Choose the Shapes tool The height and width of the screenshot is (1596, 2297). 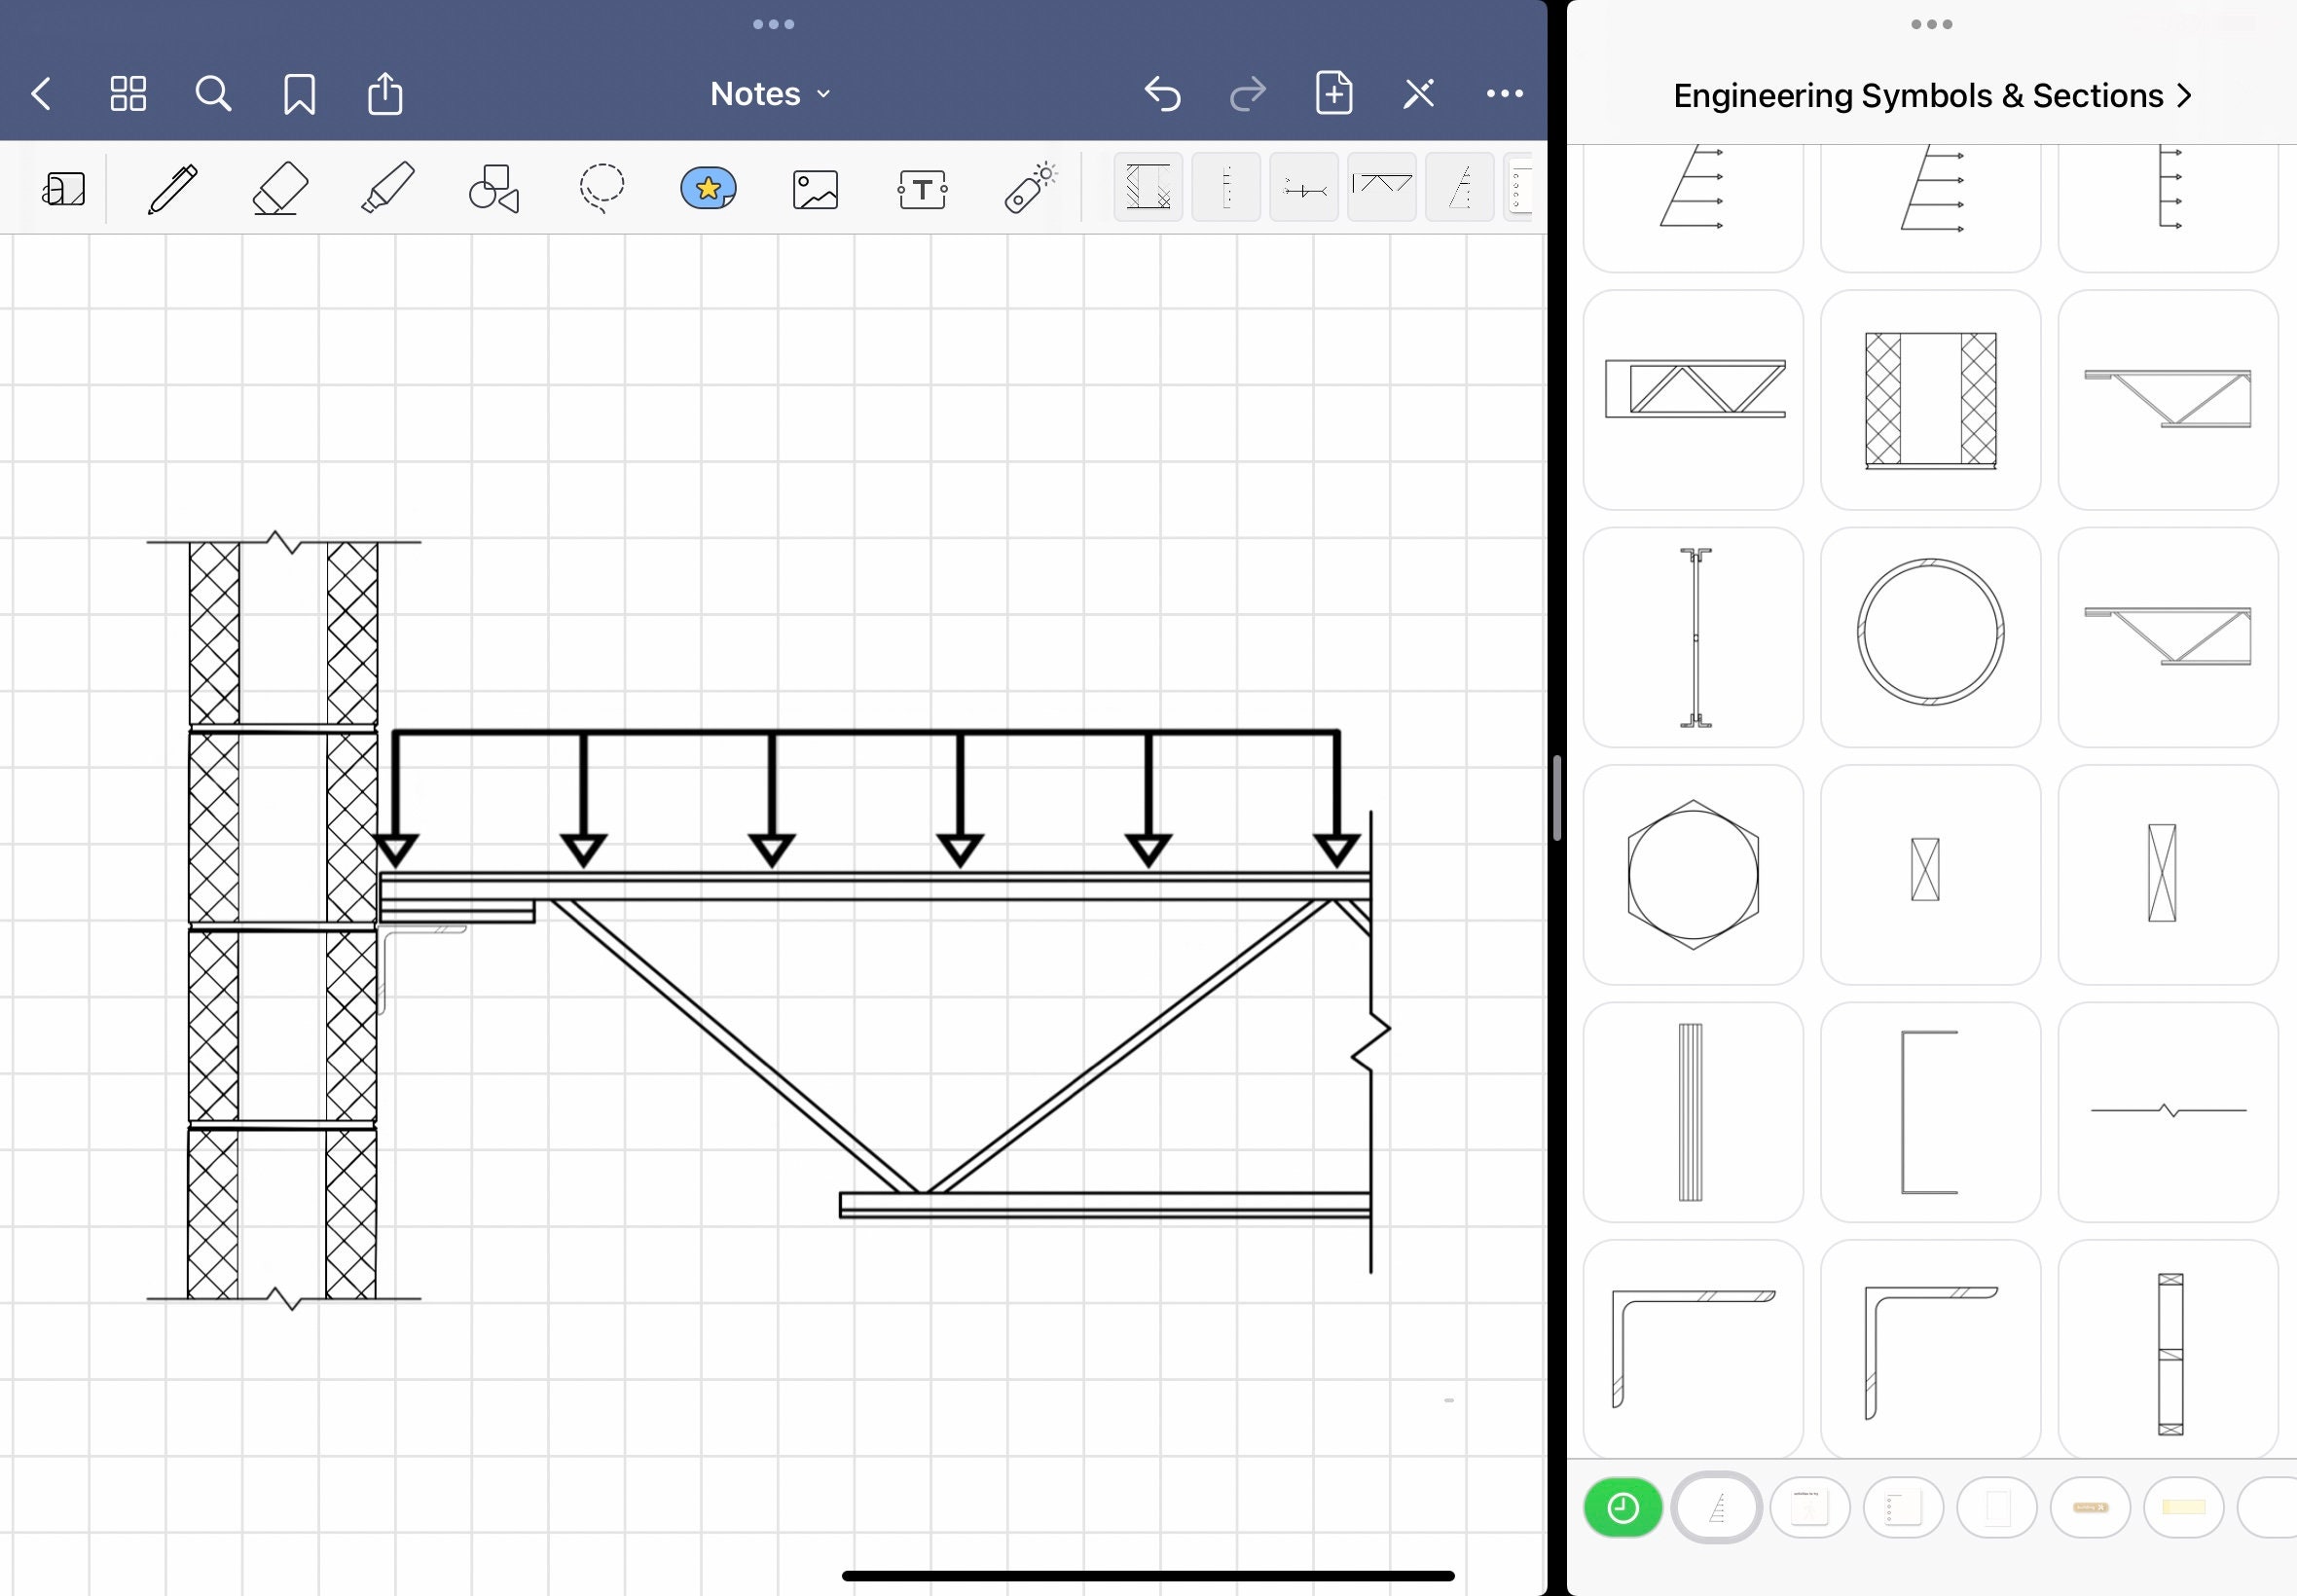tap(494, 188)
